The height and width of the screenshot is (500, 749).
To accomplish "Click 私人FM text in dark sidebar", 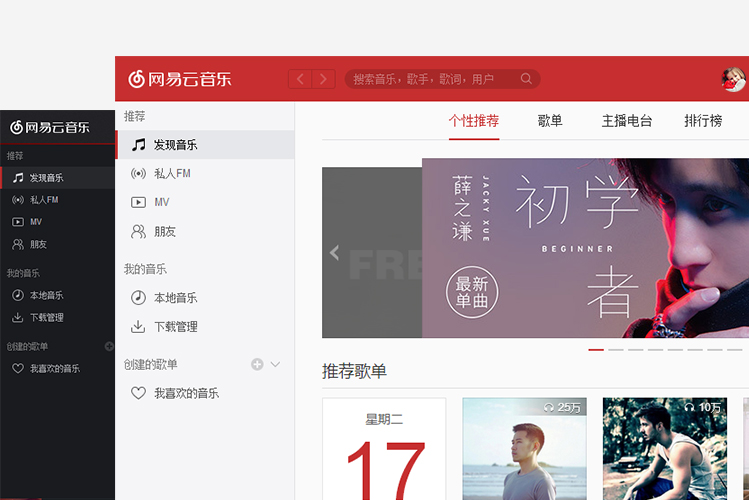I will 44,200.
